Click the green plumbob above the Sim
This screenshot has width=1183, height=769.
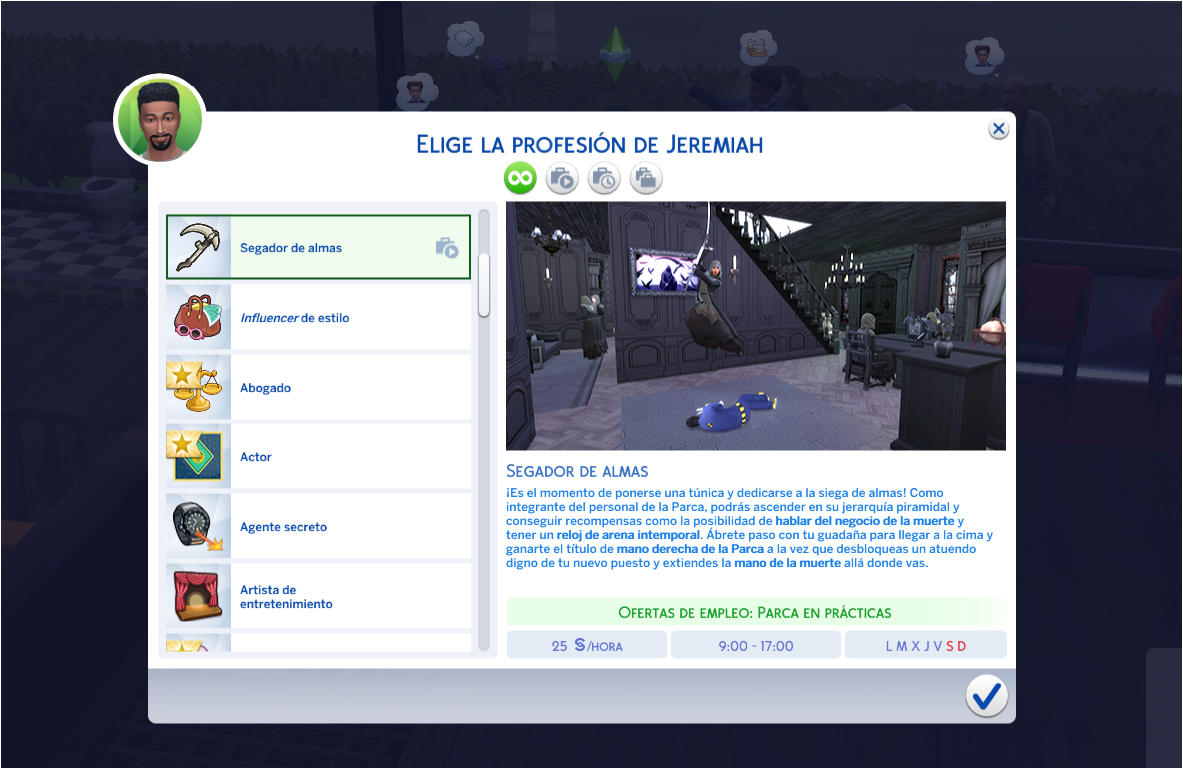615,53
